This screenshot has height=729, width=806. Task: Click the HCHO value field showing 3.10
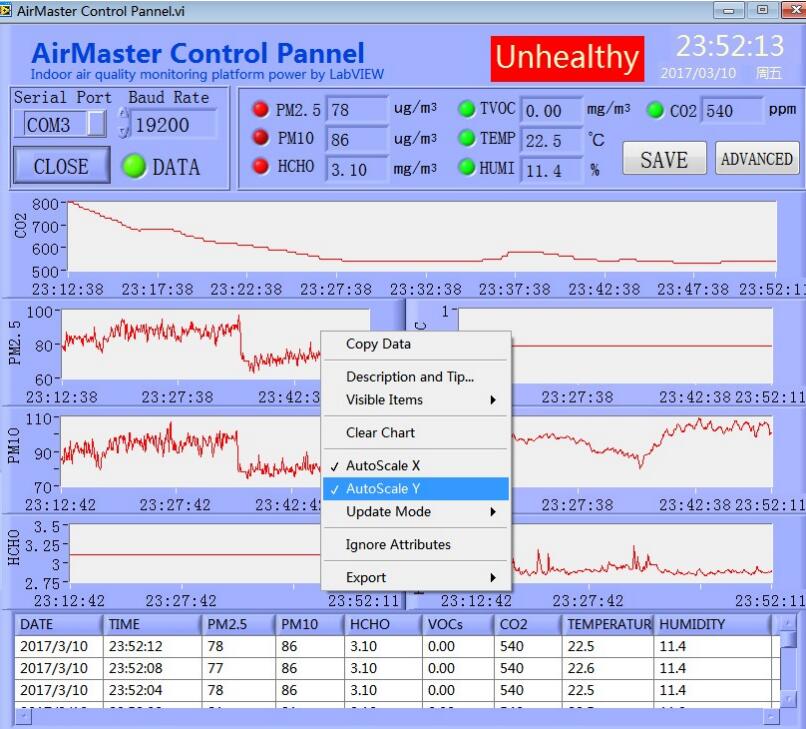click(357, 169)
